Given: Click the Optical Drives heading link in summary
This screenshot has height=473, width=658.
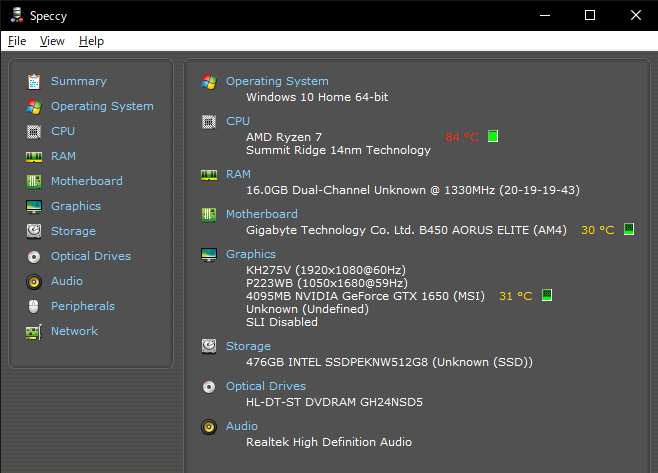Looking at the screenshot, I should [266, 386].
